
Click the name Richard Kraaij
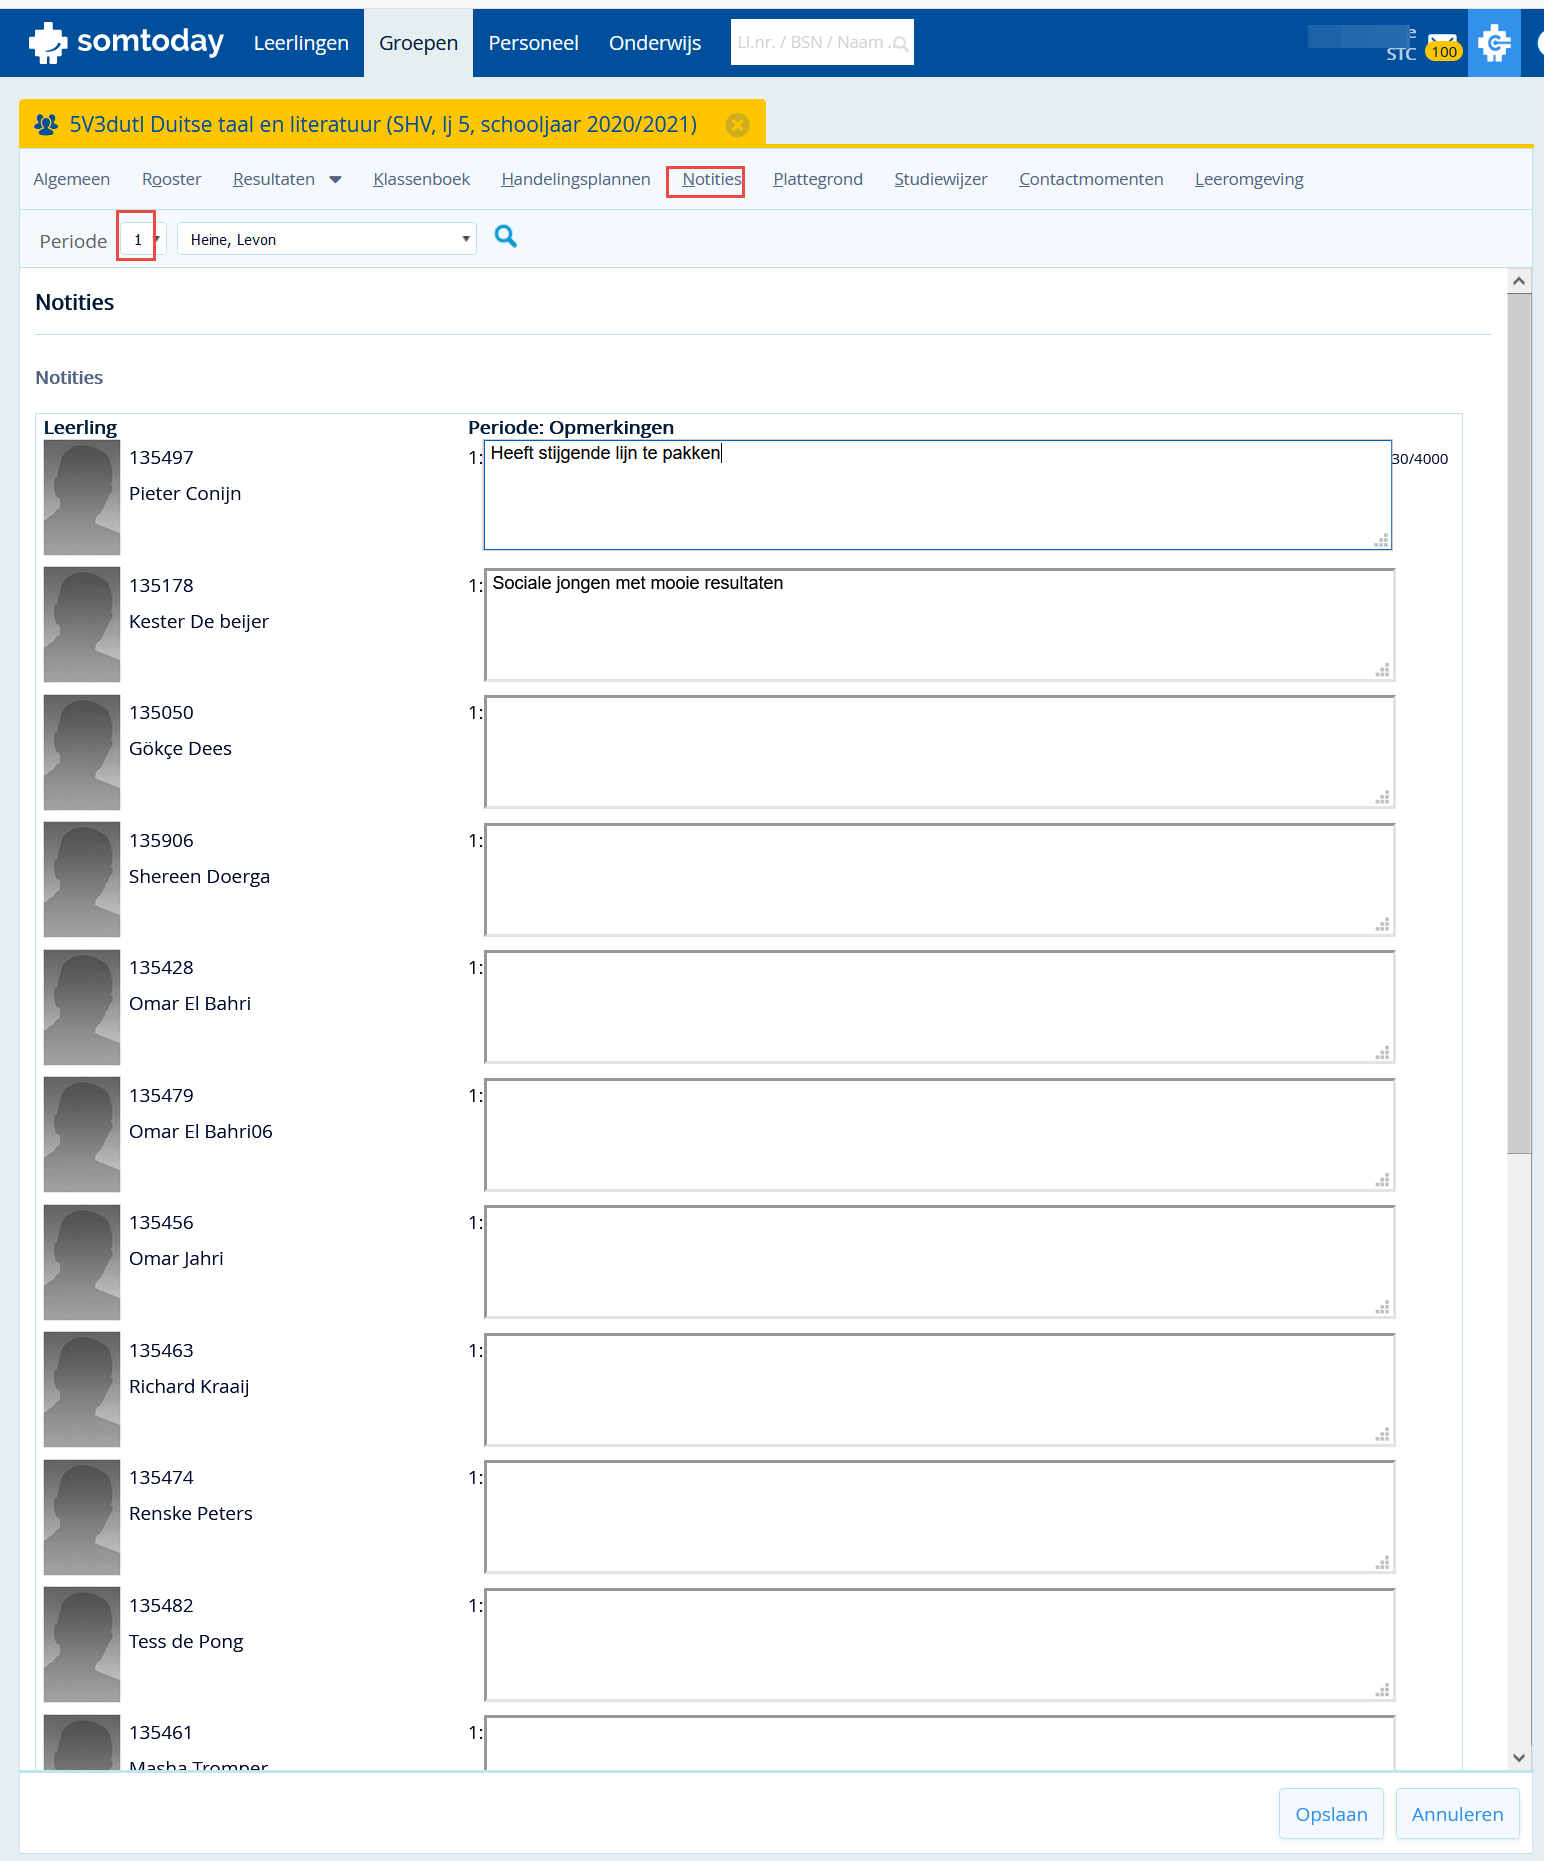[189, 1387]
